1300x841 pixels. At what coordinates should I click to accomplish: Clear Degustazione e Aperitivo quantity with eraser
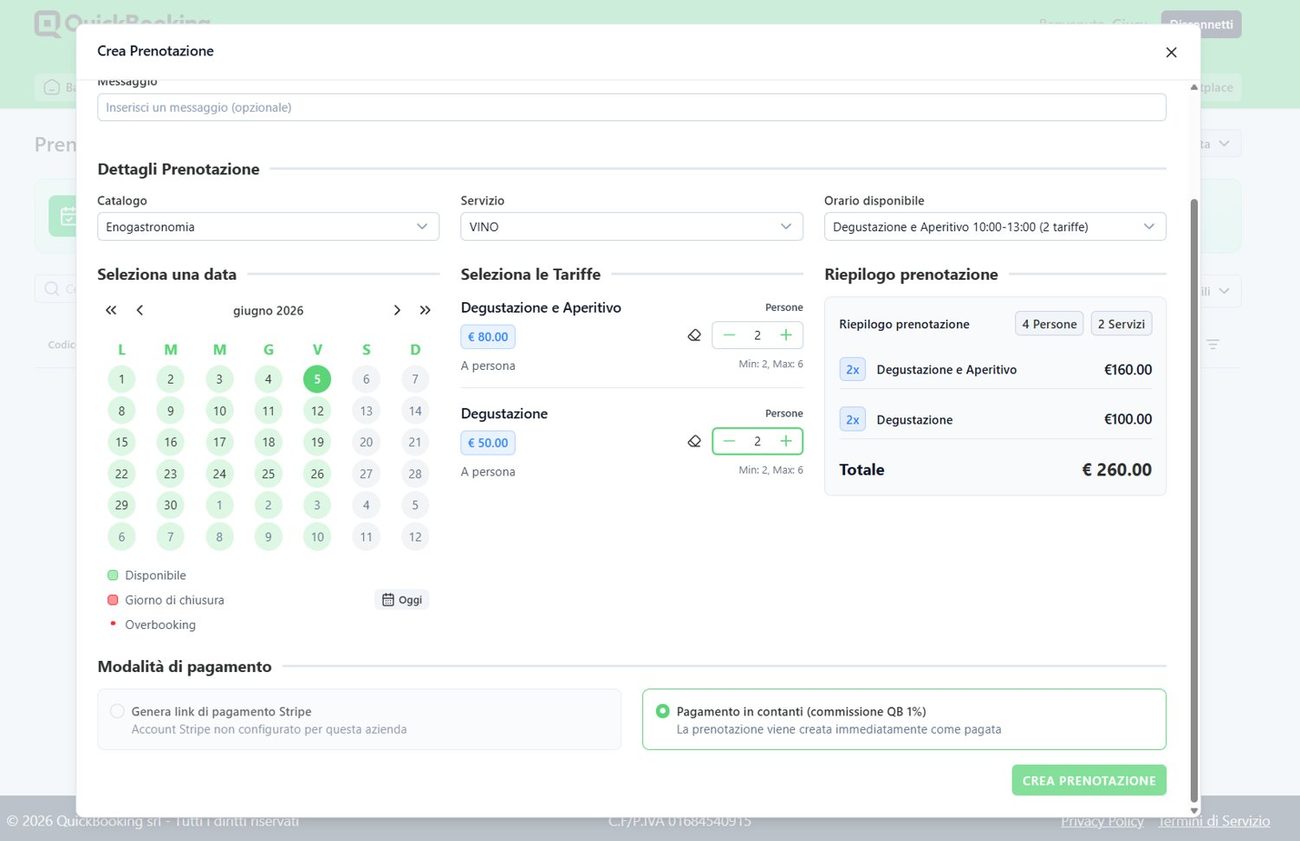(x=695, y=335)
